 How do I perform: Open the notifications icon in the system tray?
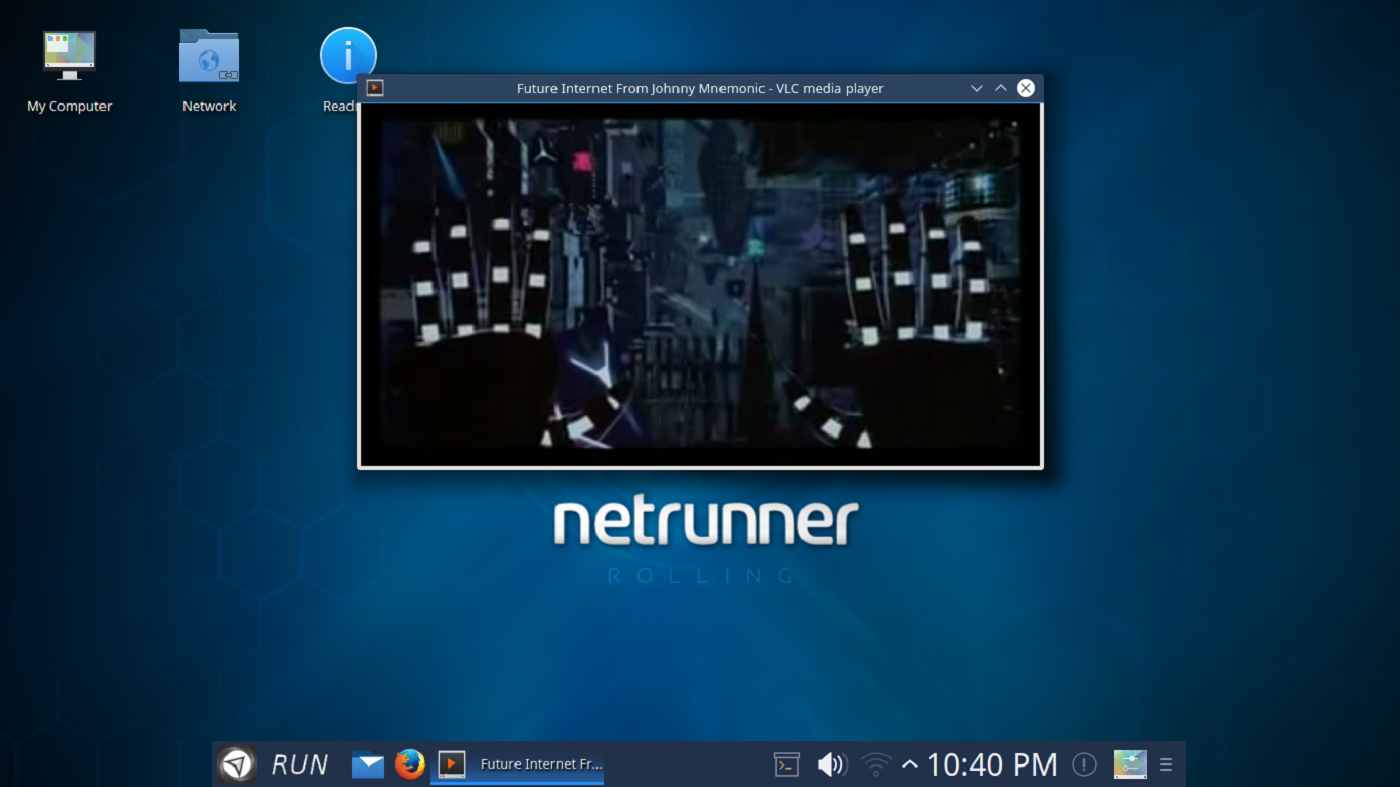coord(1083,764)
